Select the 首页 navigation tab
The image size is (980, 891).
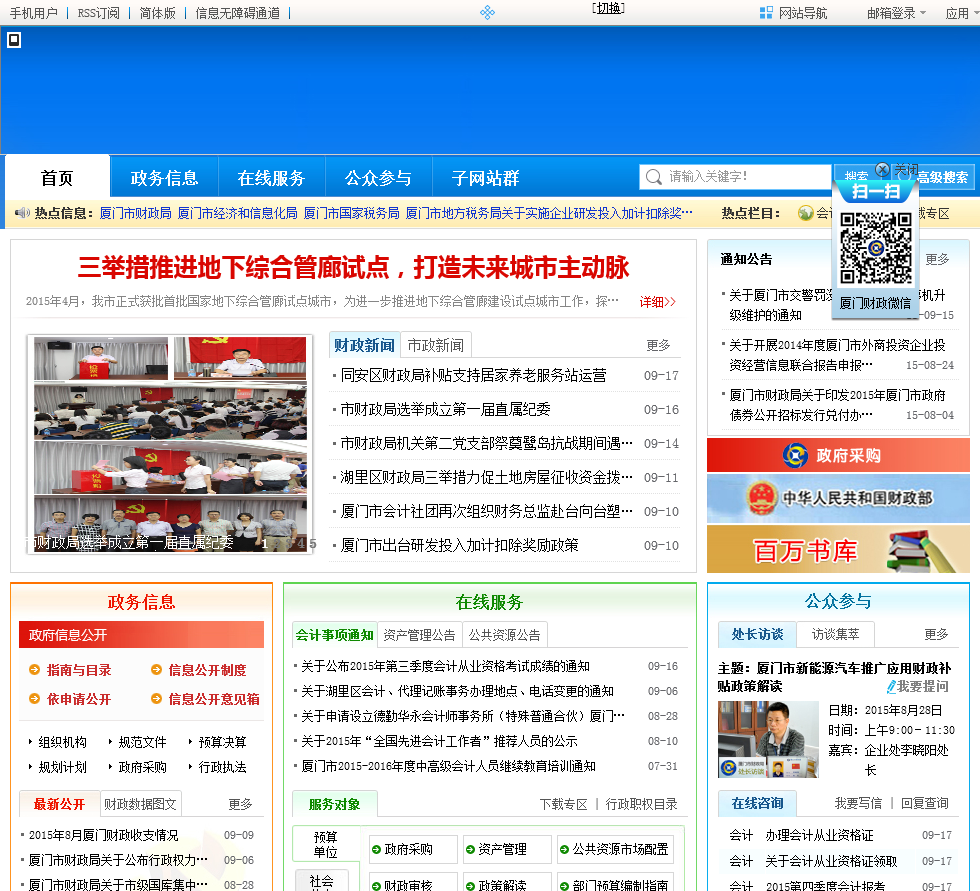58,178
